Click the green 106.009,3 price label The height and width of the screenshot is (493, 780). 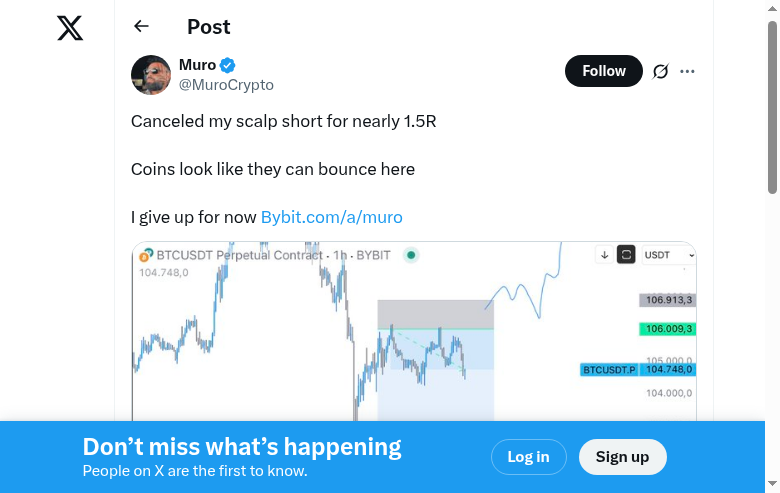point(669,329)
